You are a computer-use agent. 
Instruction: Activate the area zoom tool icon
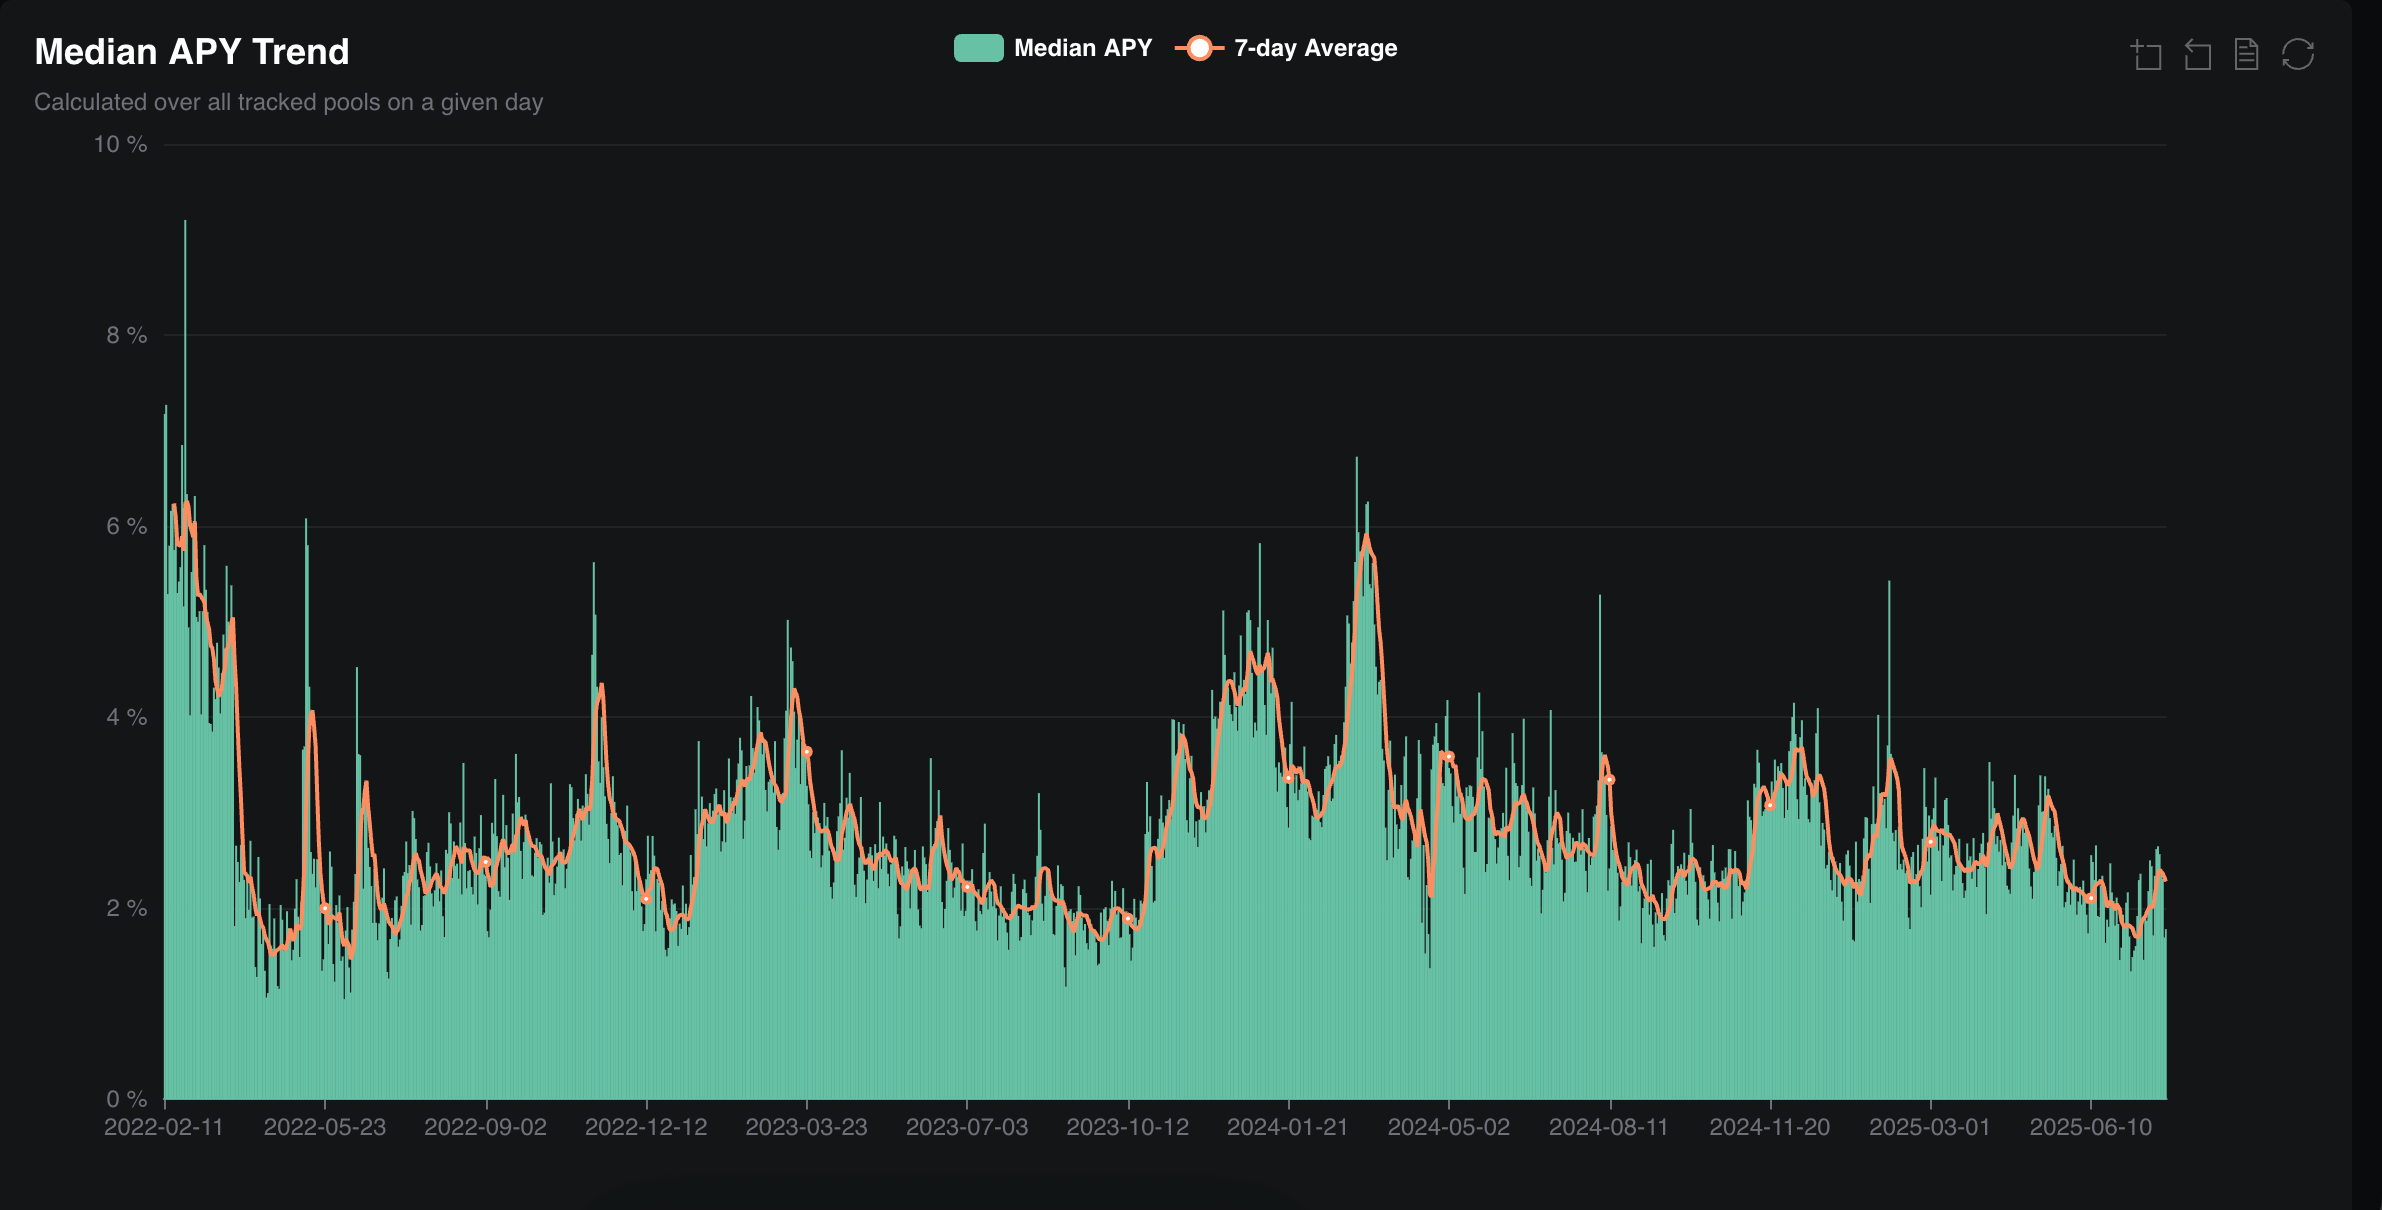pyautogui.click(x=2146, y=55)
